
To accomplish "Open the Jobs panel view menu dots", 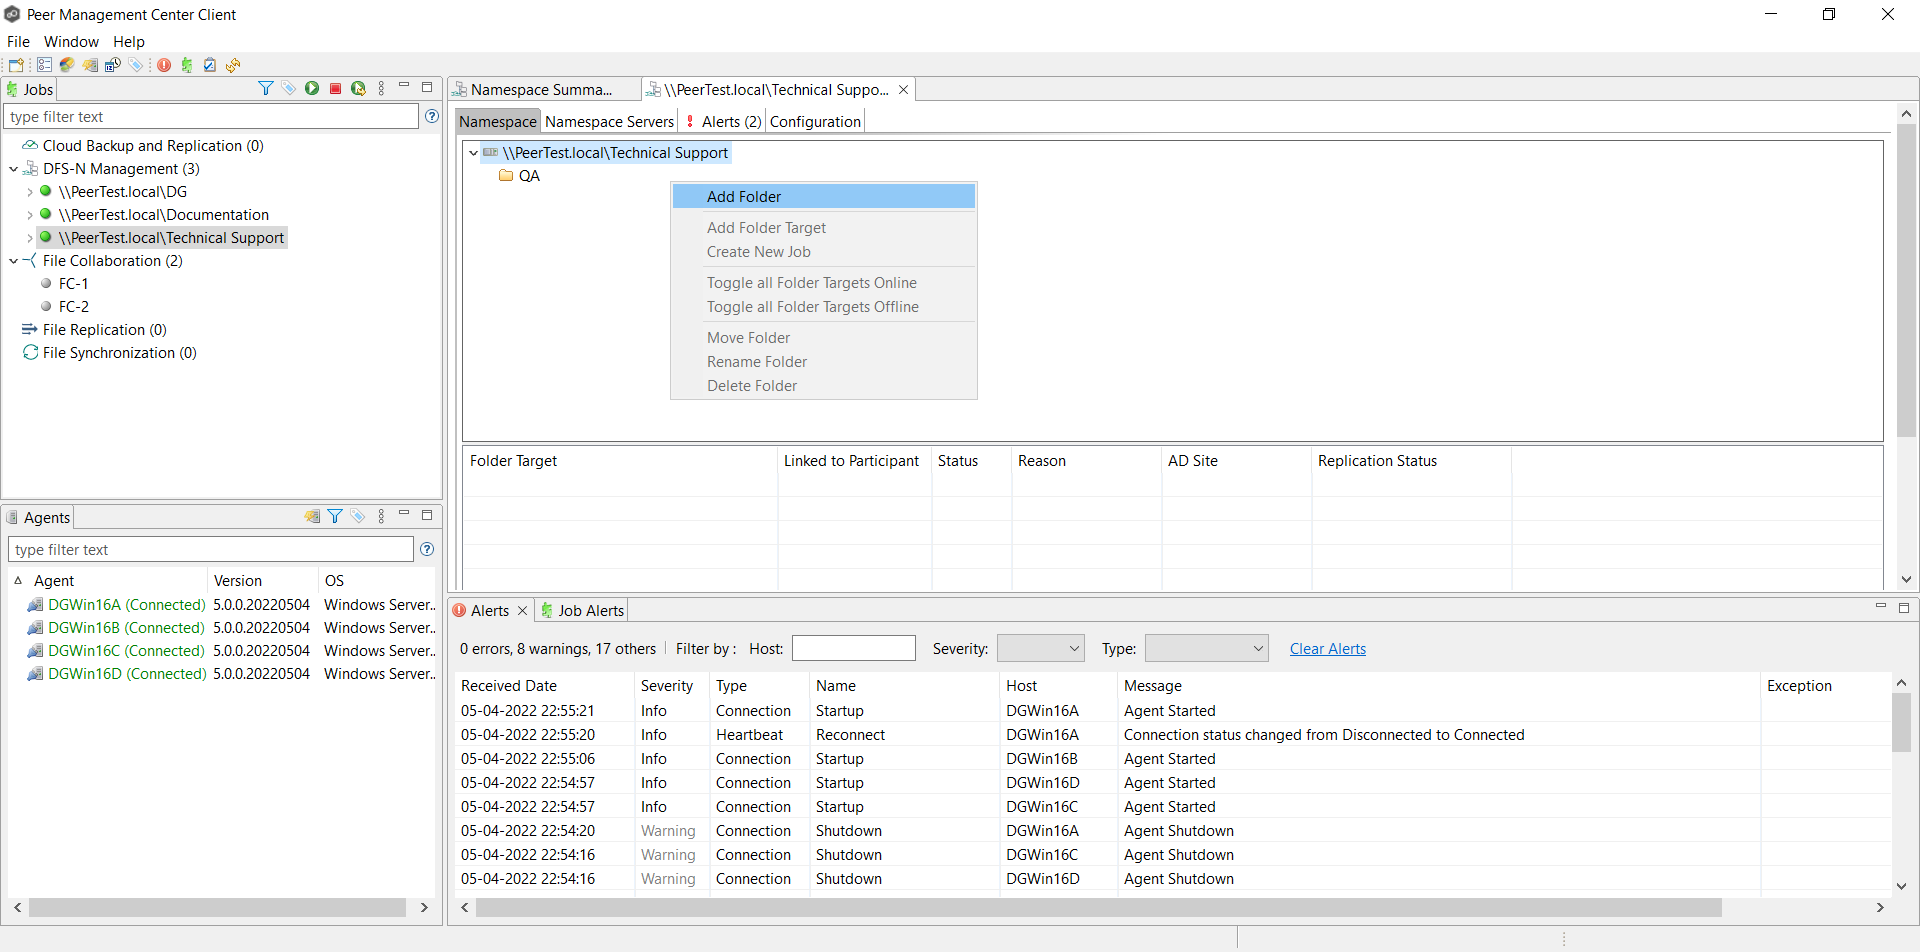I will point(381,89).
